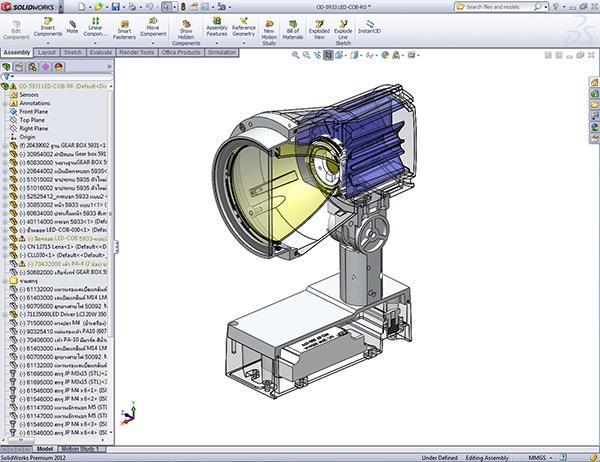Click Reference Geometry icon
Screen dimensions: 600x462
click(244, 27)
